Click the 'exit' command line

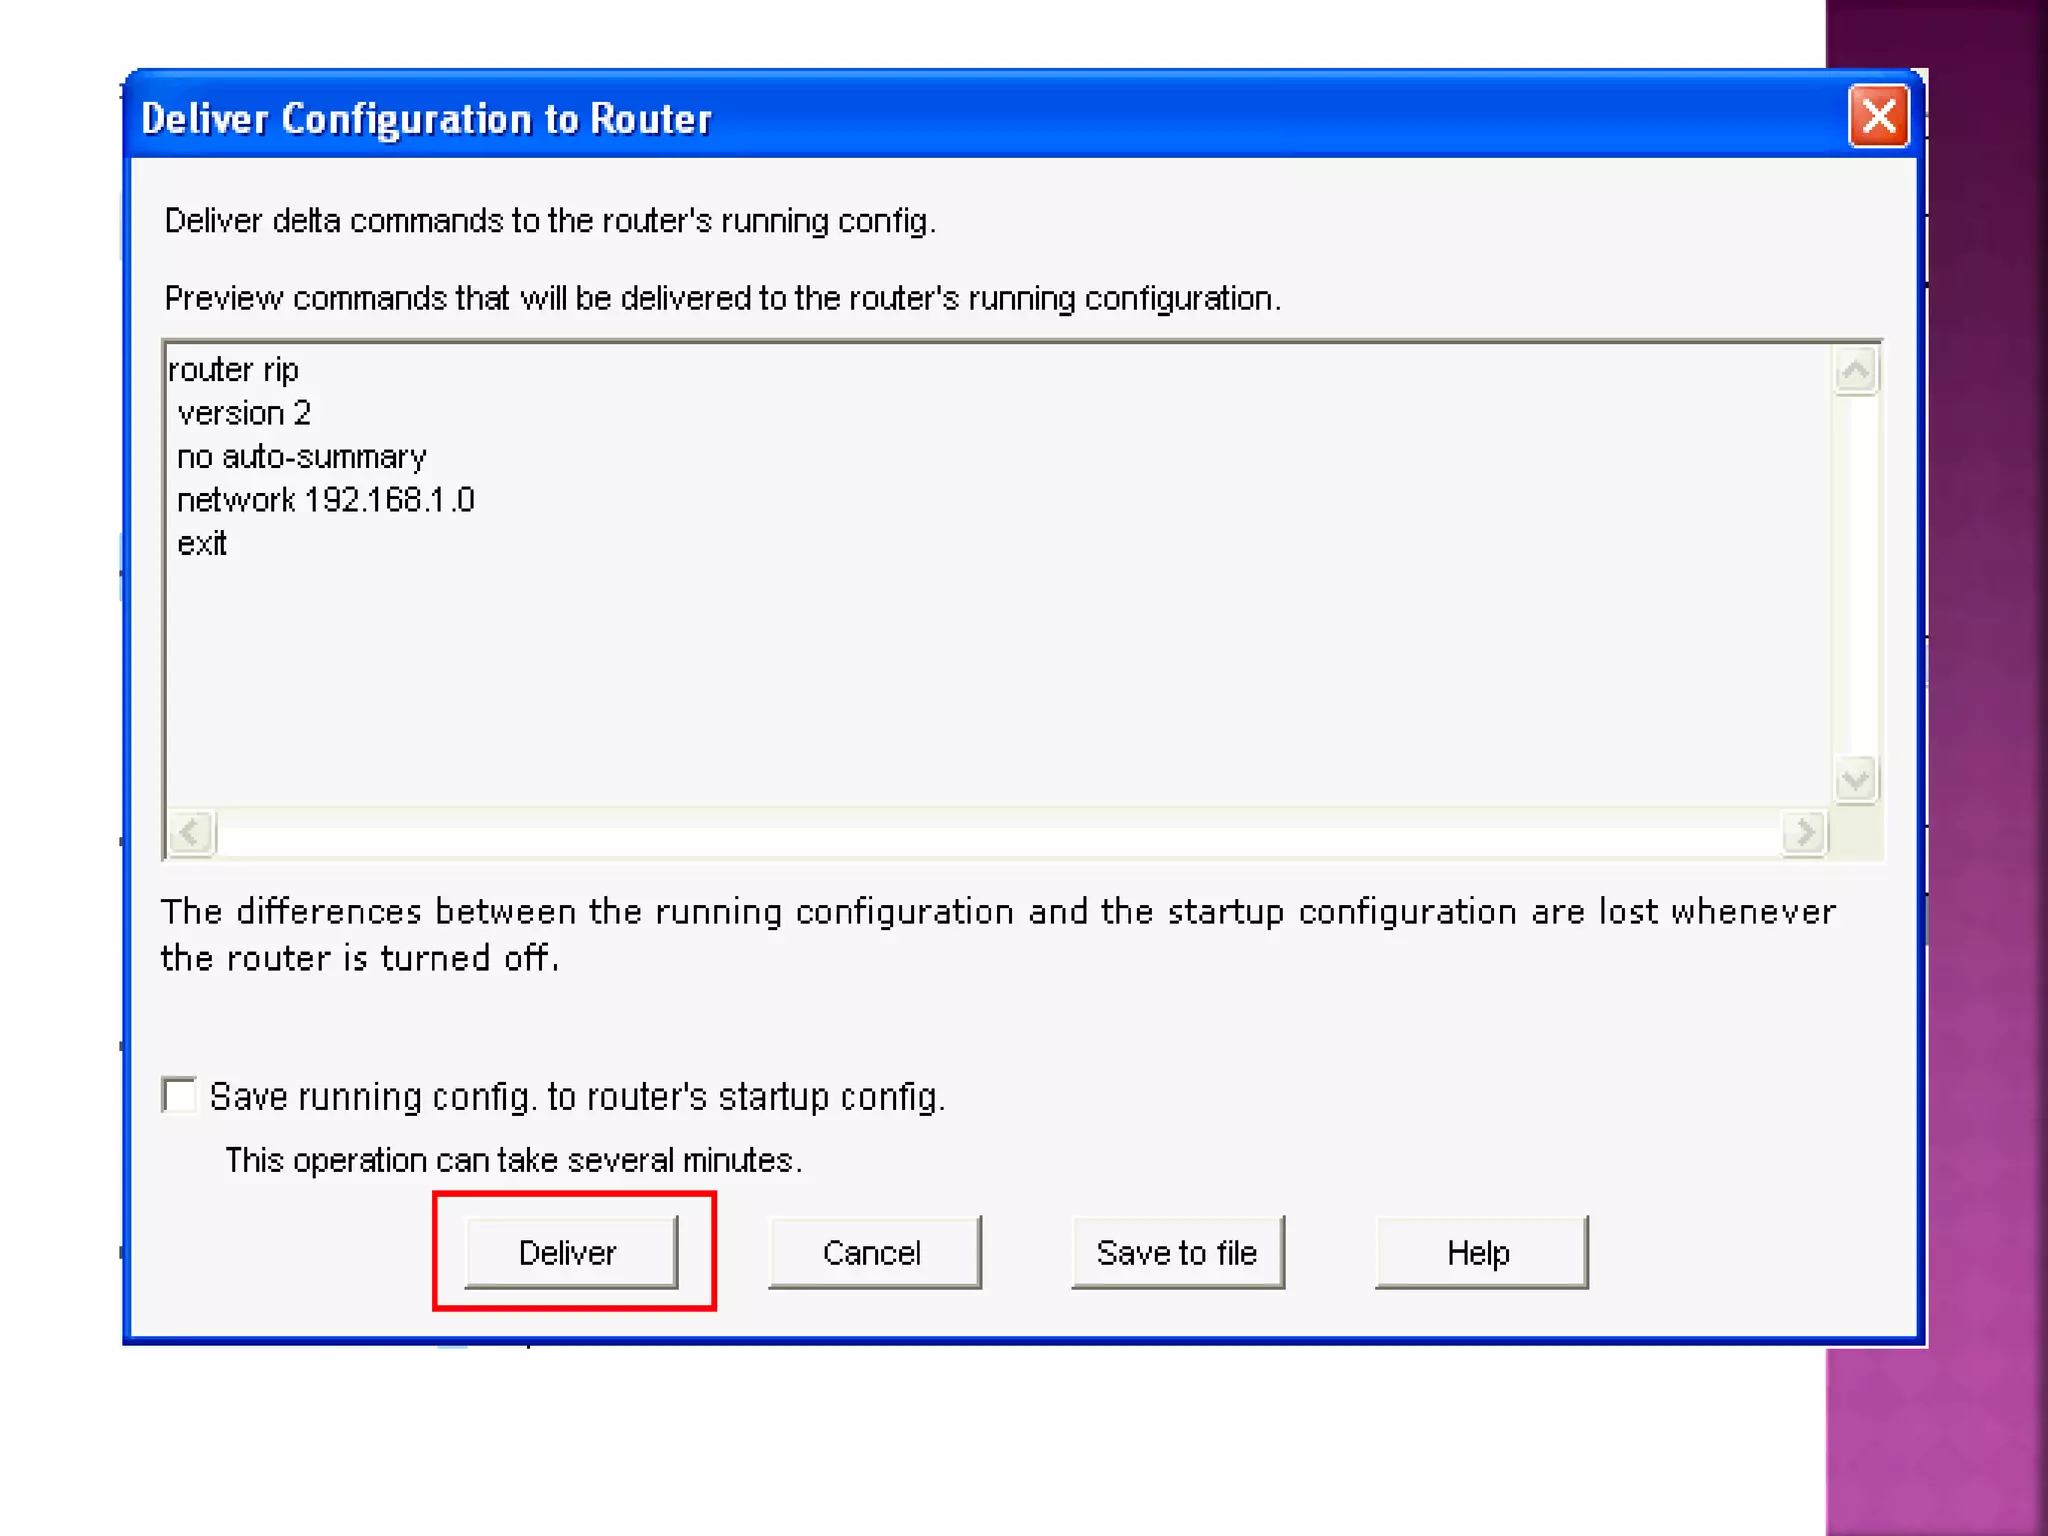point(202,544)
